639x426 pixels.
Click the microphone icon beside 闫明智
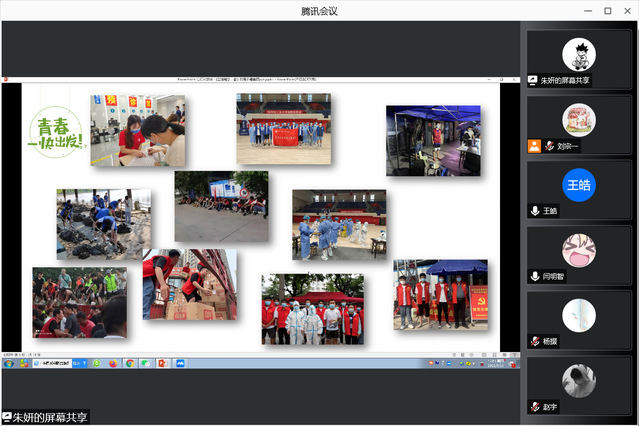coord(536,276)
